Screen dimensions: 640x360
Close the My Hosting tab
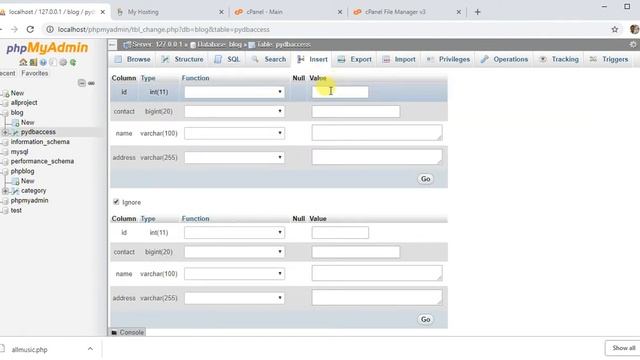(x=221, y=12)
